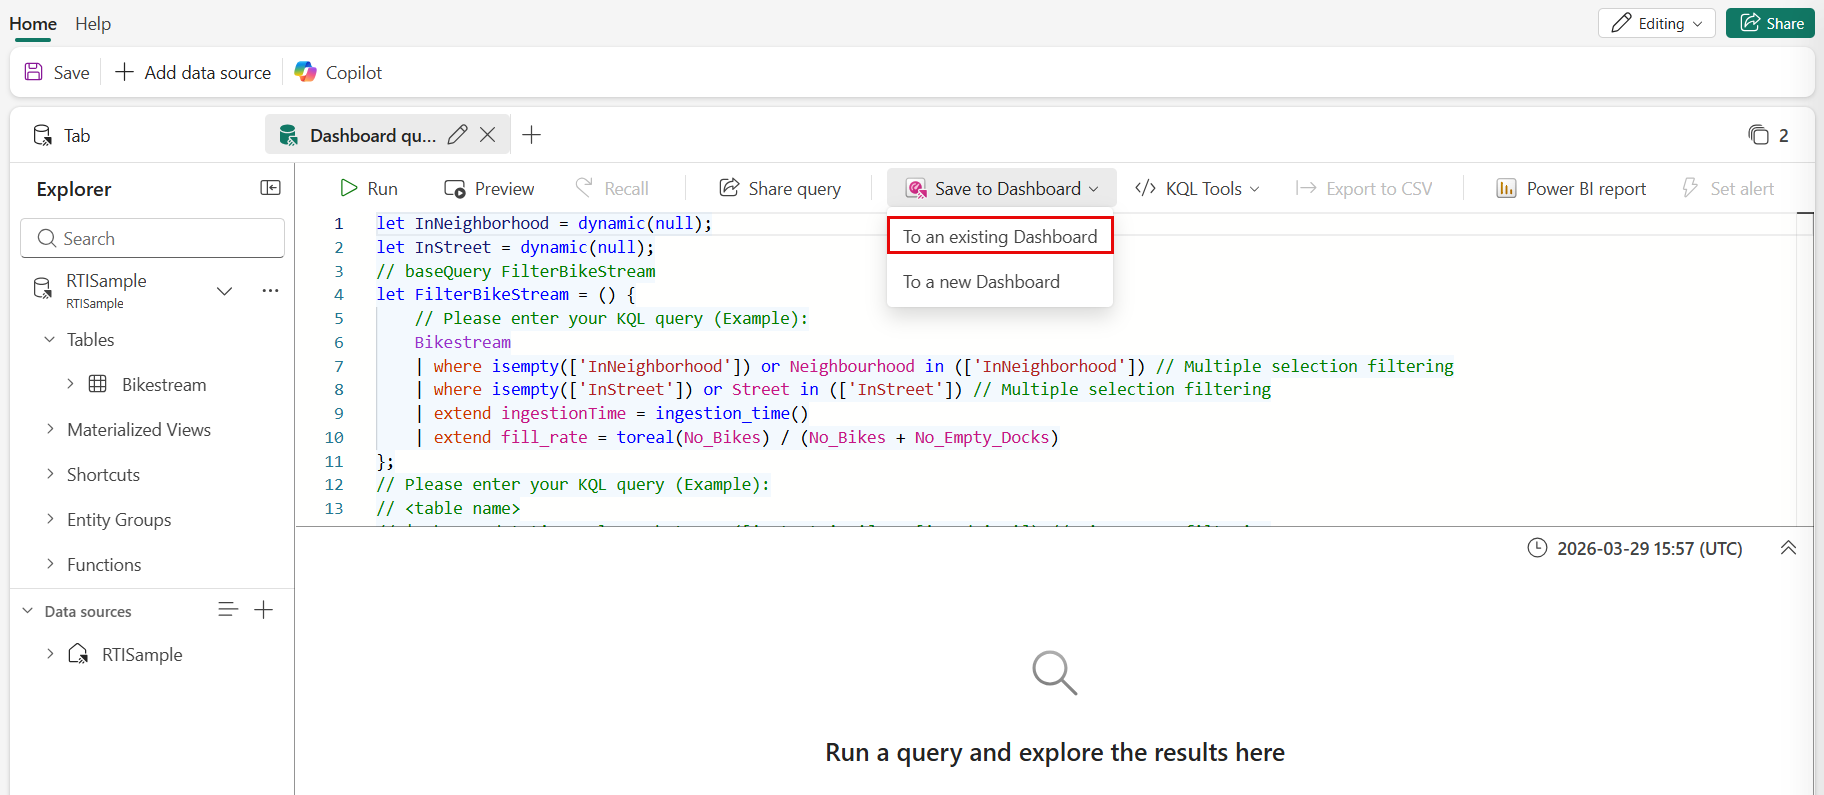Focus the Explorer Search field
This screenshot has width=1824, height=795.
[153, 238]
